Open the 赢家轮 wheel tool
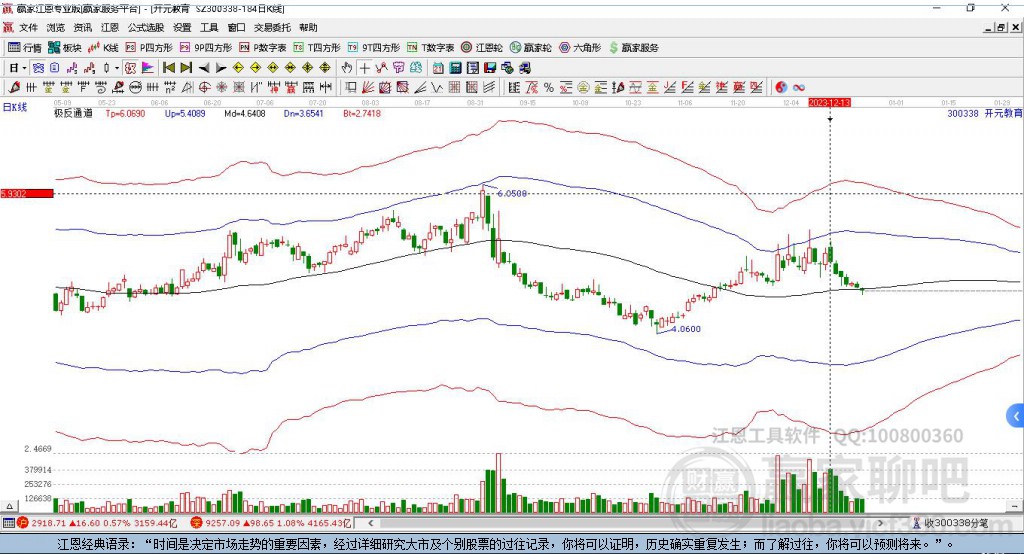This screenshot has width=1024, height=554. [531, 48]
